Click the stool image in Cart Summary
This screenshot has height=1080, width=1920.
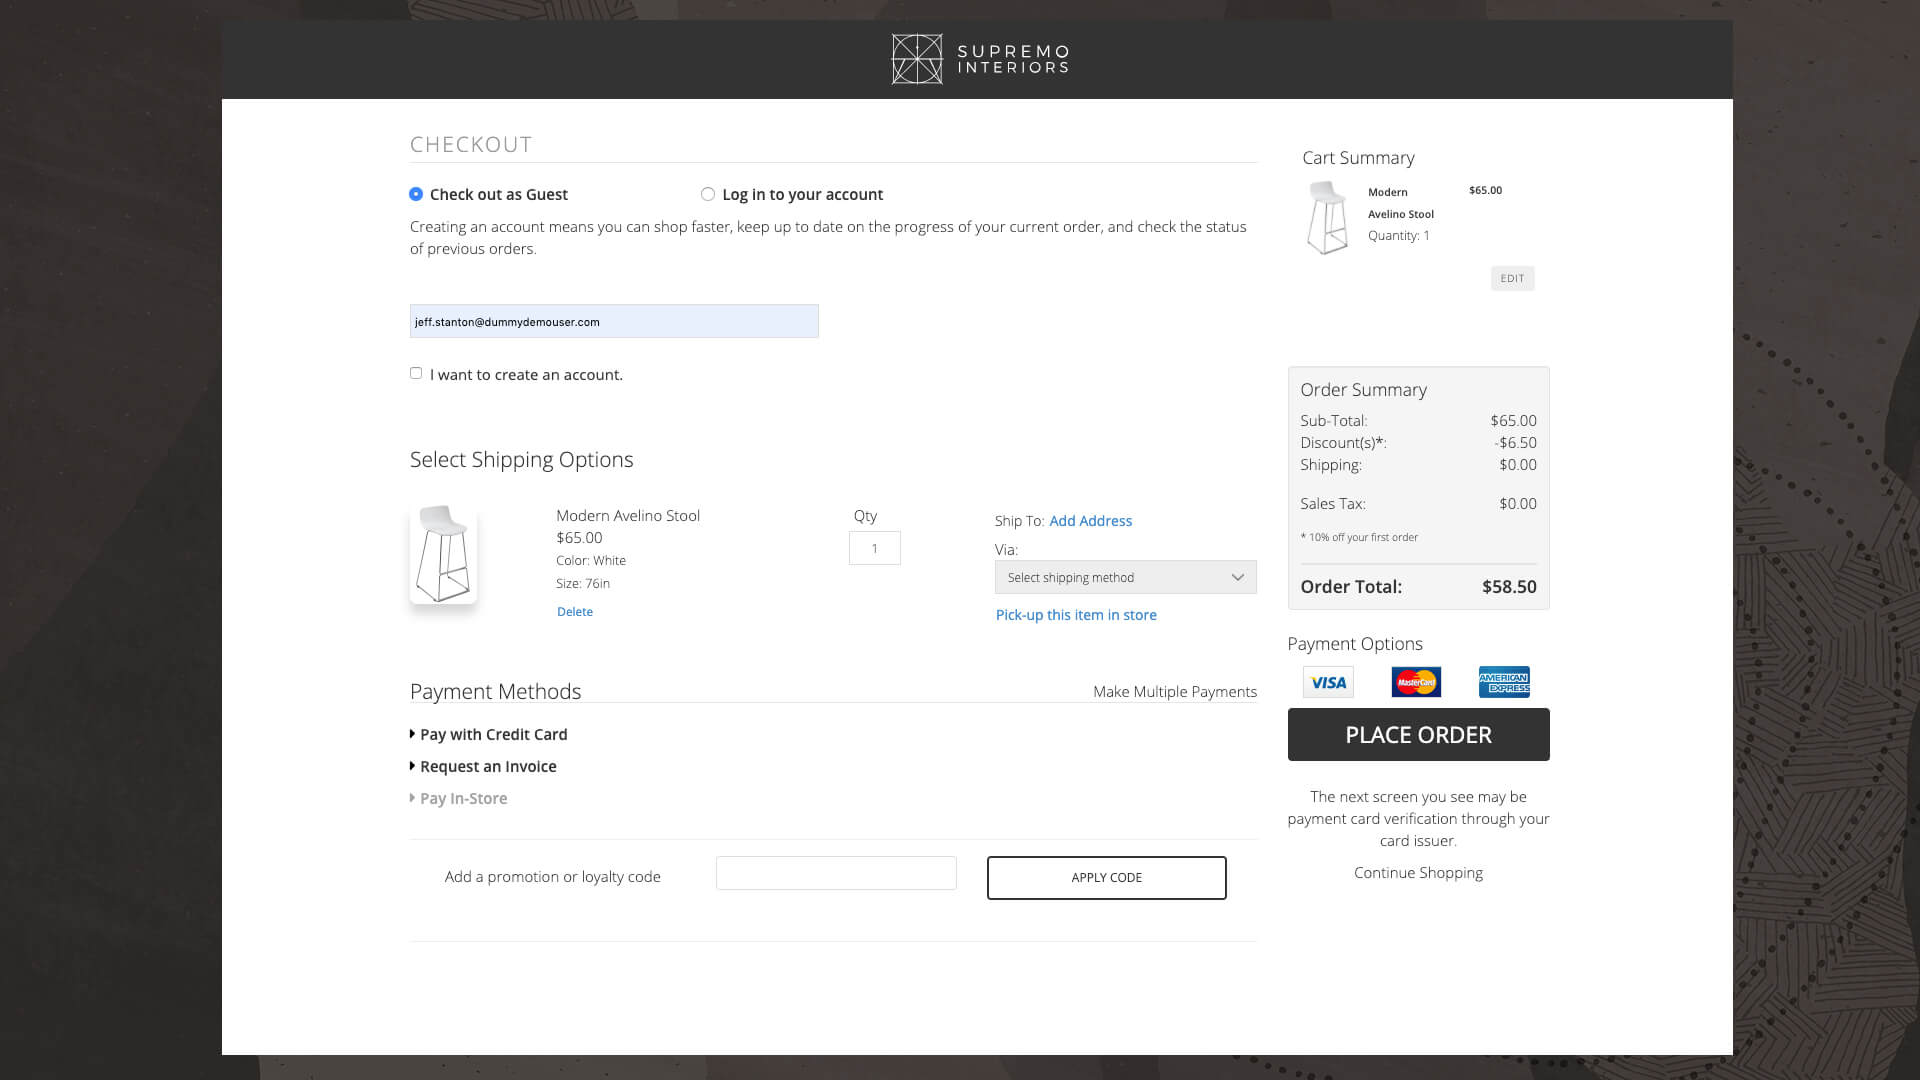[1328, 216]
